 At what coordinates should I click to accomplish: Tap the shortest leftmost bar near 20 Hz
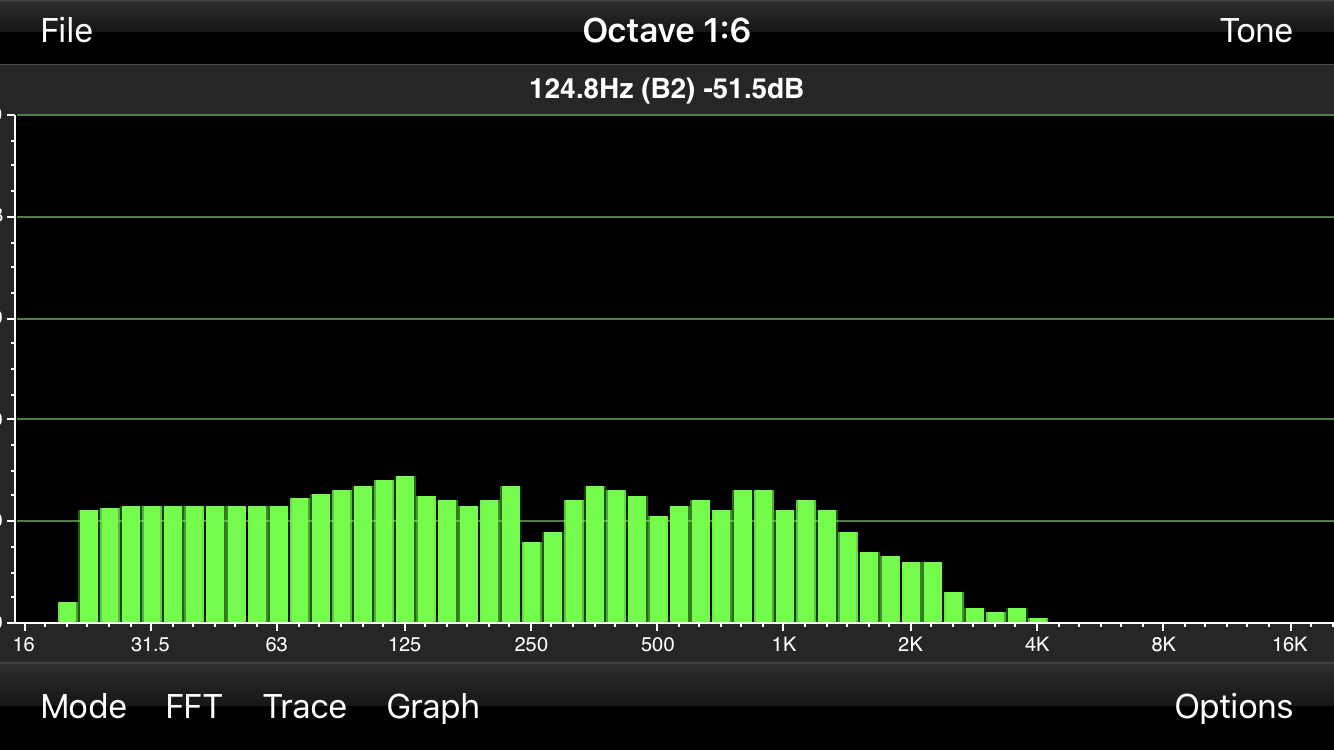point(68,612)
